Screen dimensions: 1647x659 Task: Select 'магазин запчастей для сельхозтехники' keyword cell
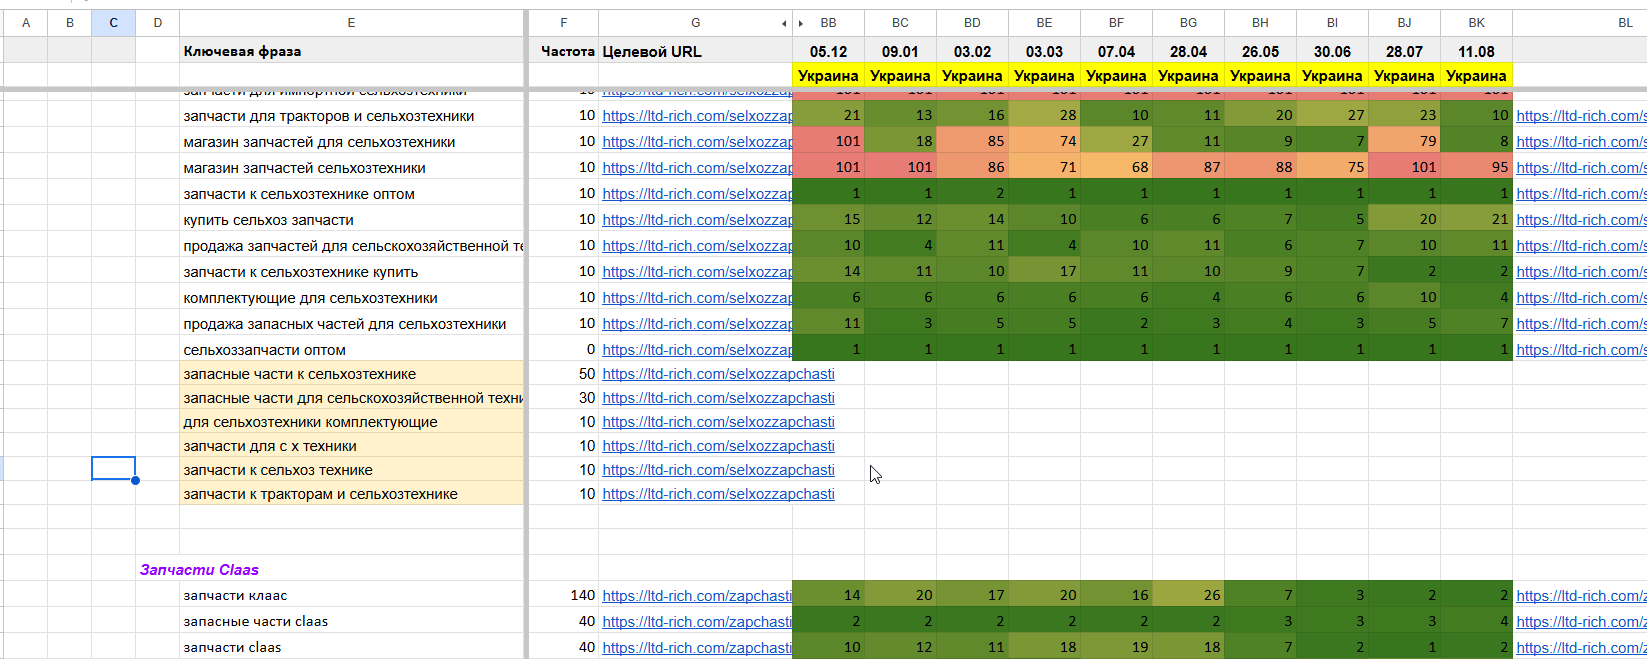tap(351, 142)
